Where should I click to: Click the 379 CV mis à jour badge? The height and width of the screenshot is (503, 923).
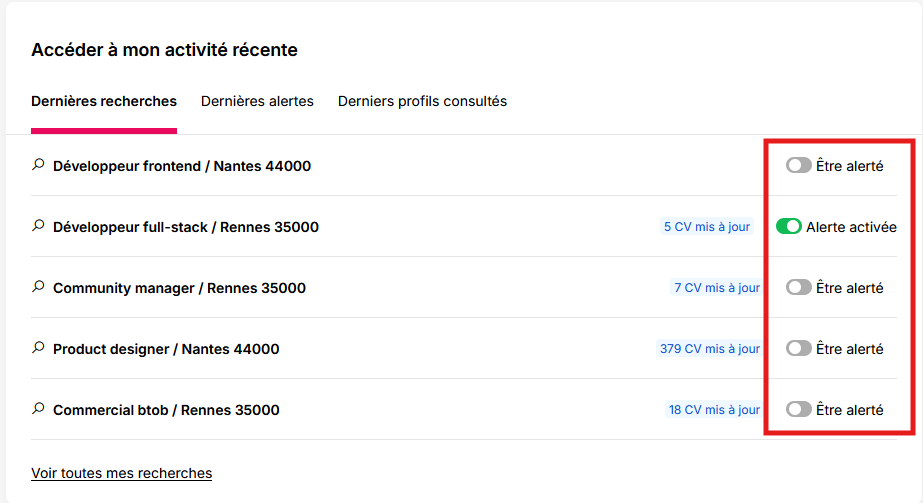[x=709, y=348]
